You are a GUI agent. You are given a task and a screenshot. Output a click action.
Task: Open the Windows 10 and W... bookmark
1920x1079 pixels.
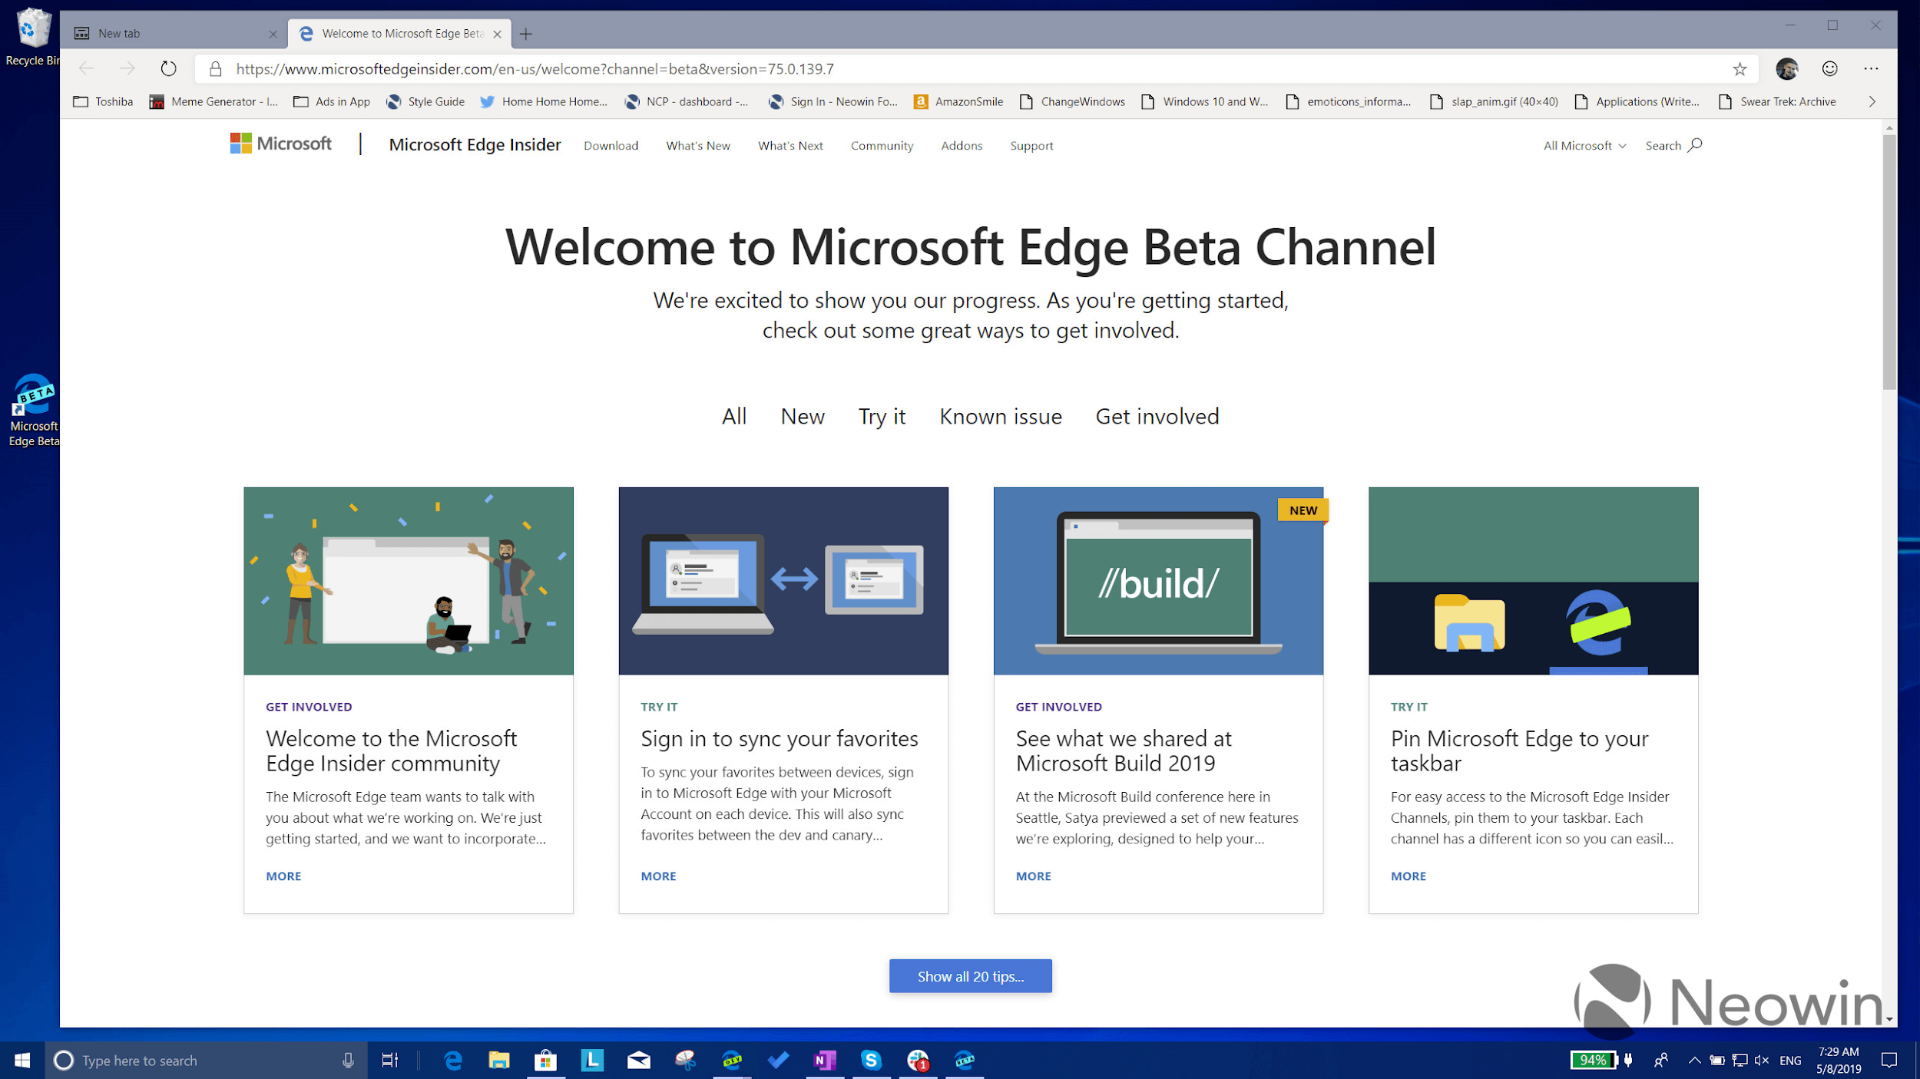[x=1205, y=102]
